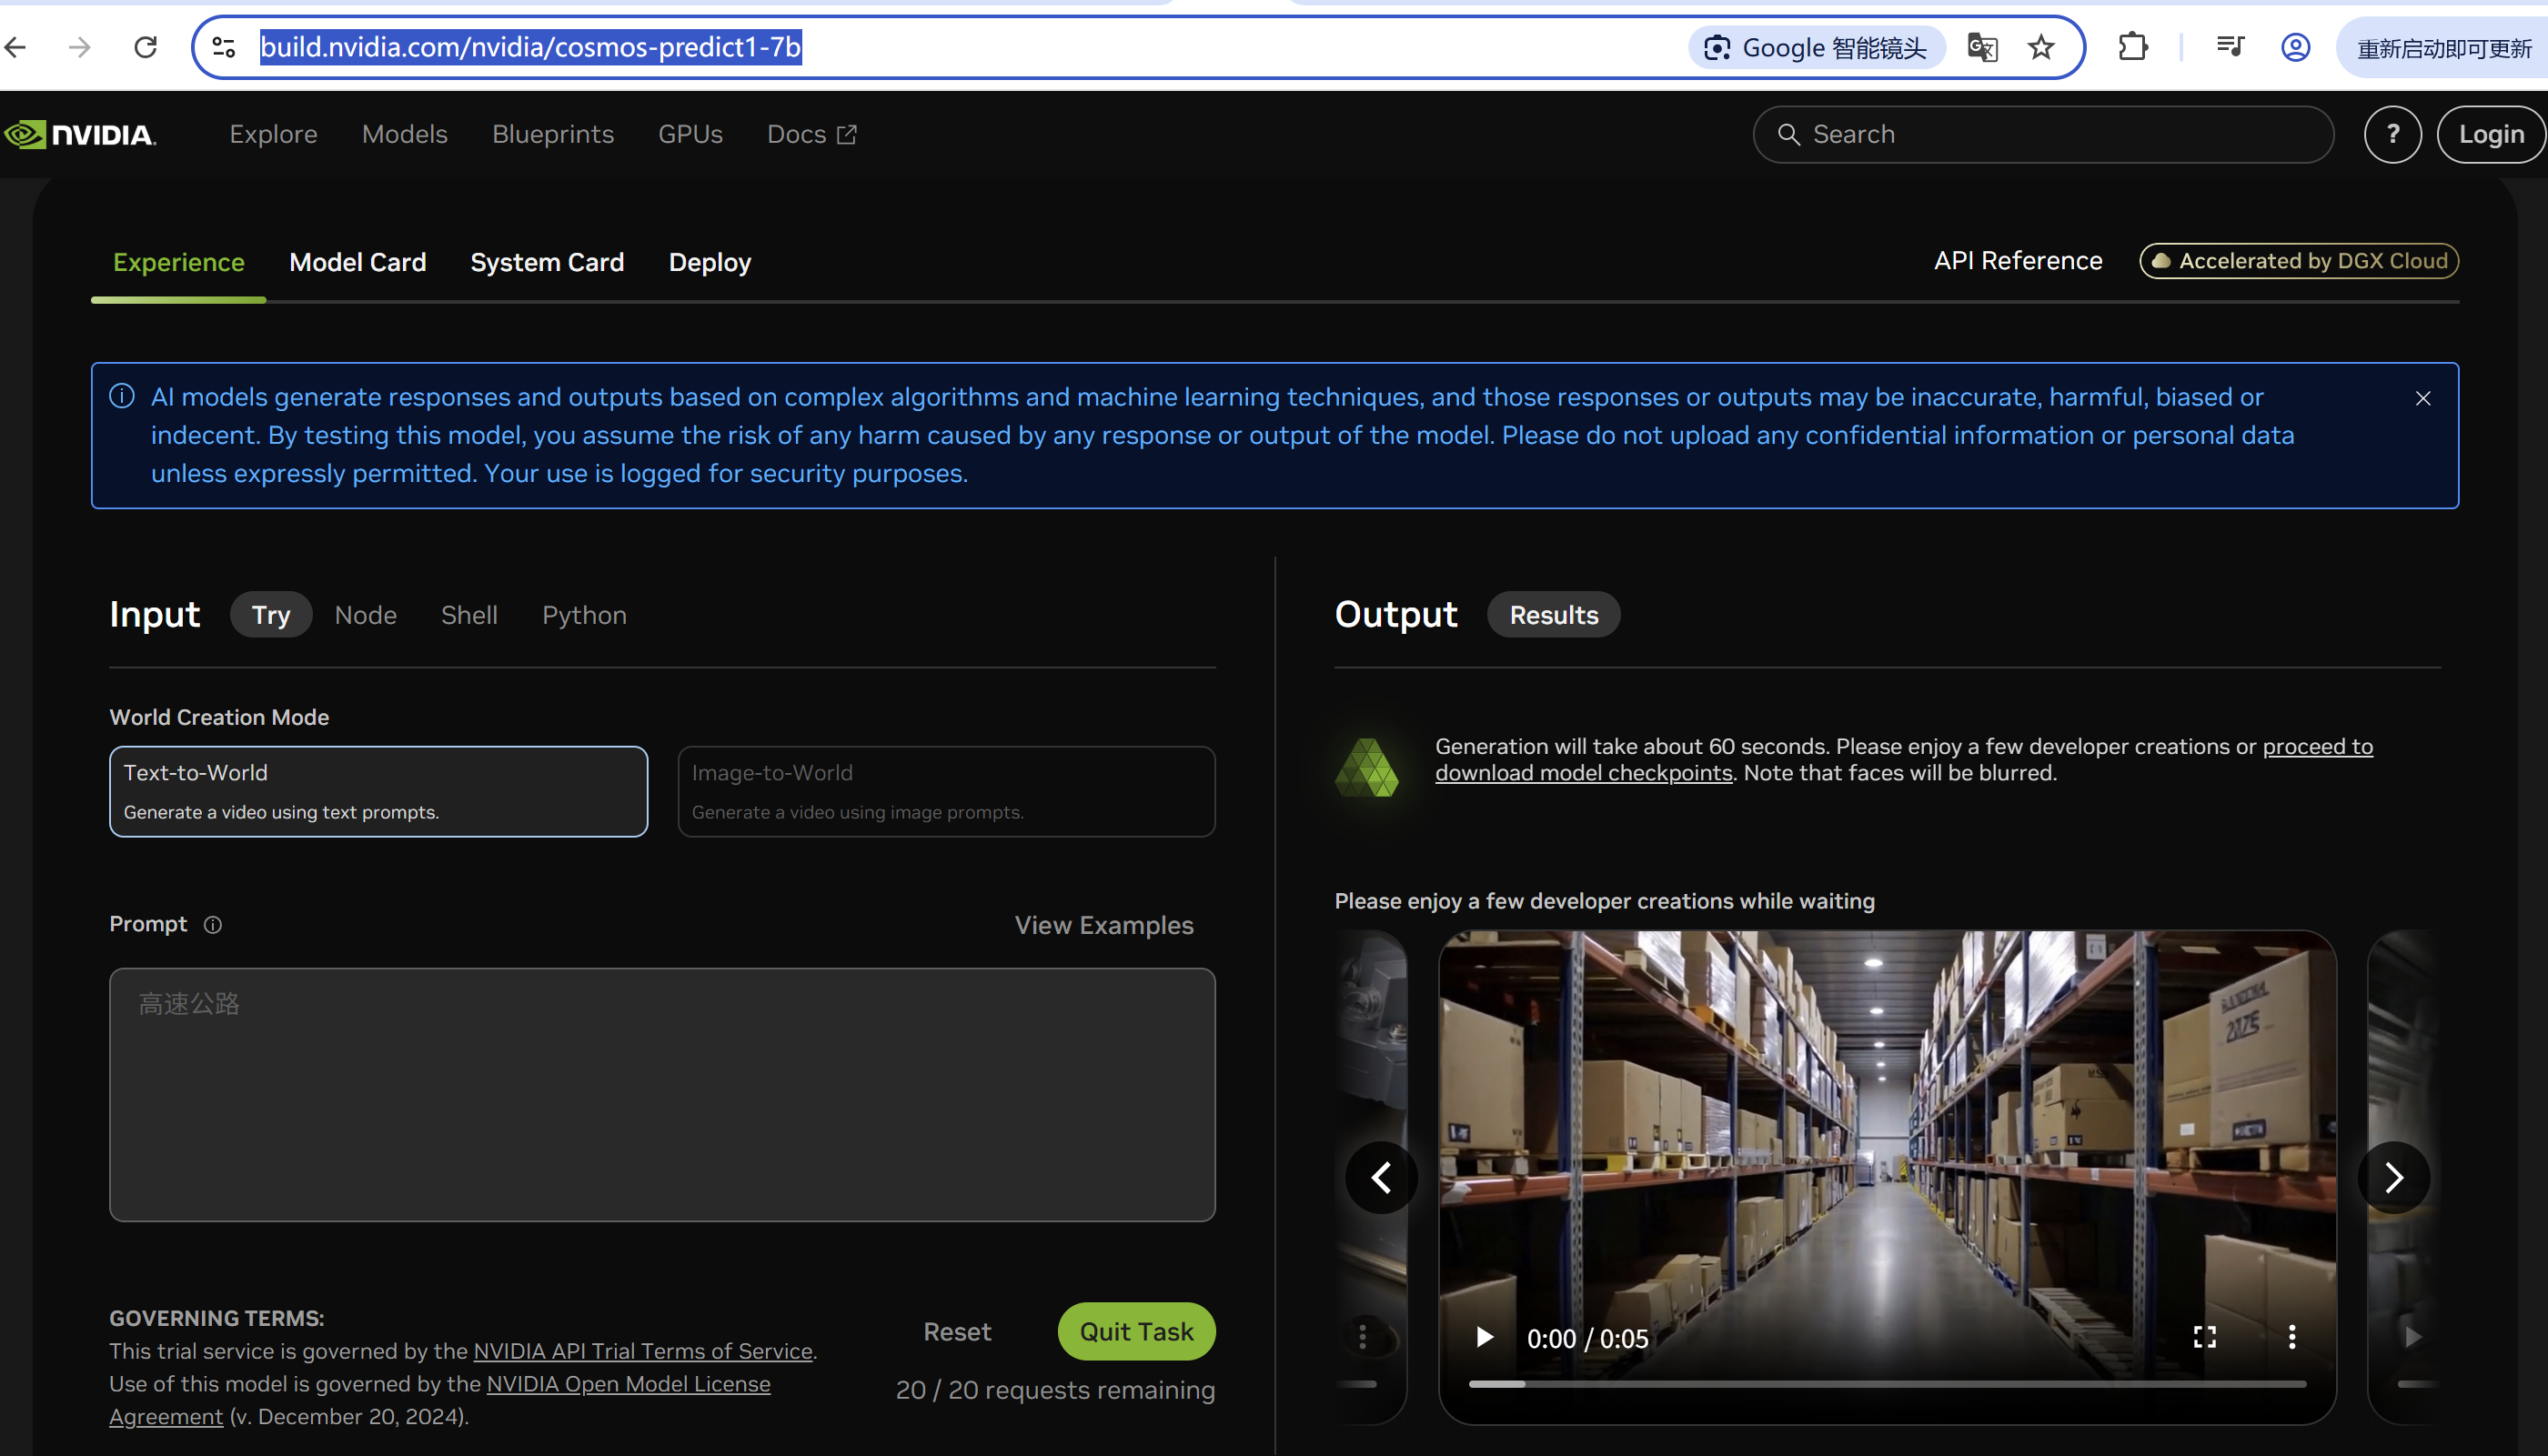Open API Reference link
This screenshot has height=1456, width=2548.
point(2018,261)
